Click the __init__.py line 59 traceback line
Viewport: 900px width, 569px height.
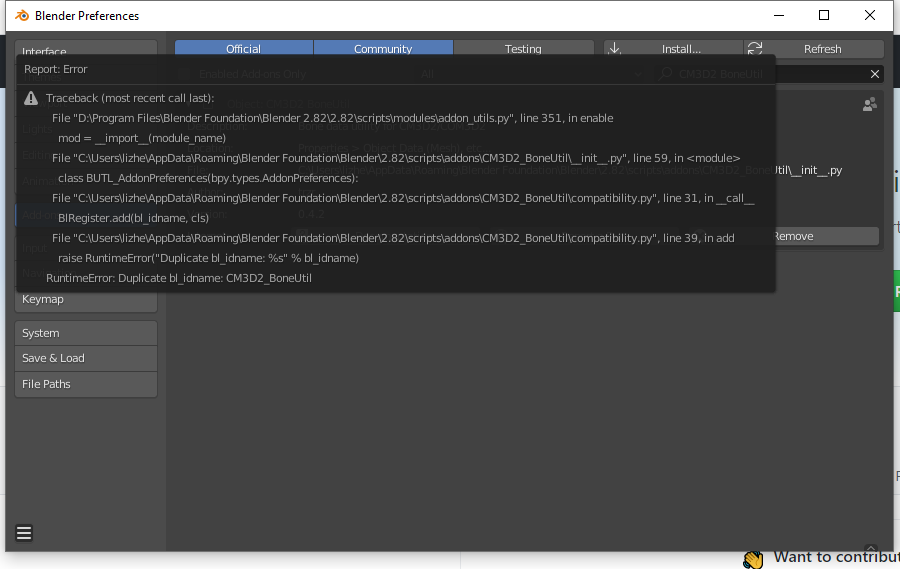pos(396,158)
